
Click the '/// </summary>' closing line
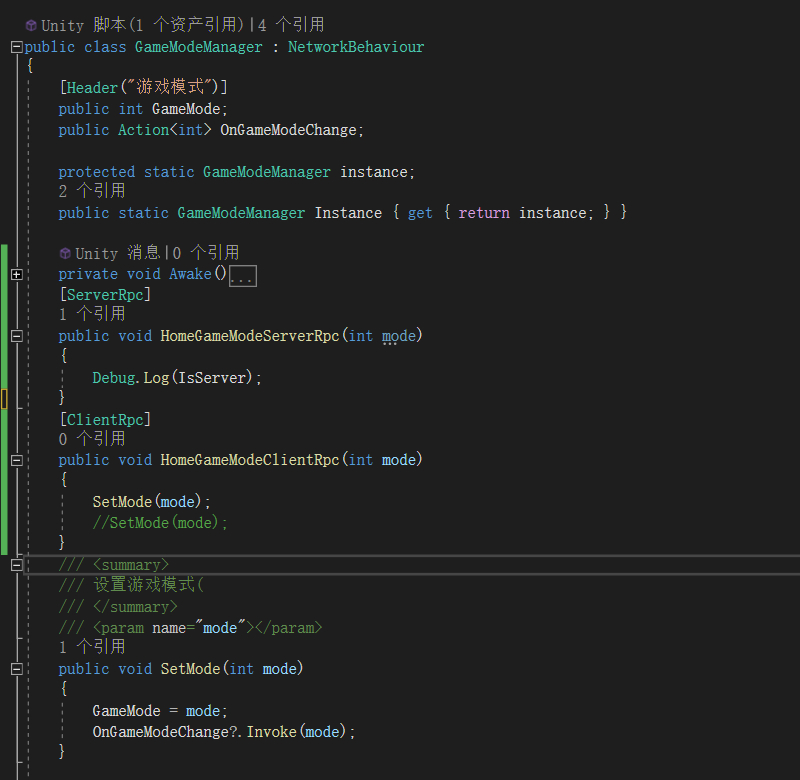coord(118,607)
